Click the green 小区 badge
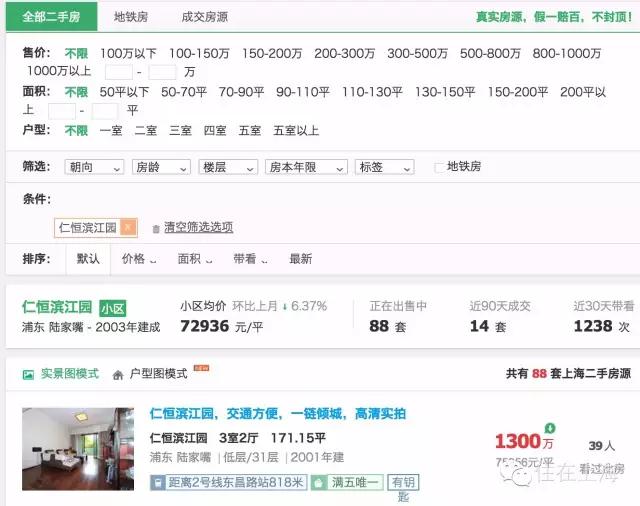640x506 pixels. (113, 308)
